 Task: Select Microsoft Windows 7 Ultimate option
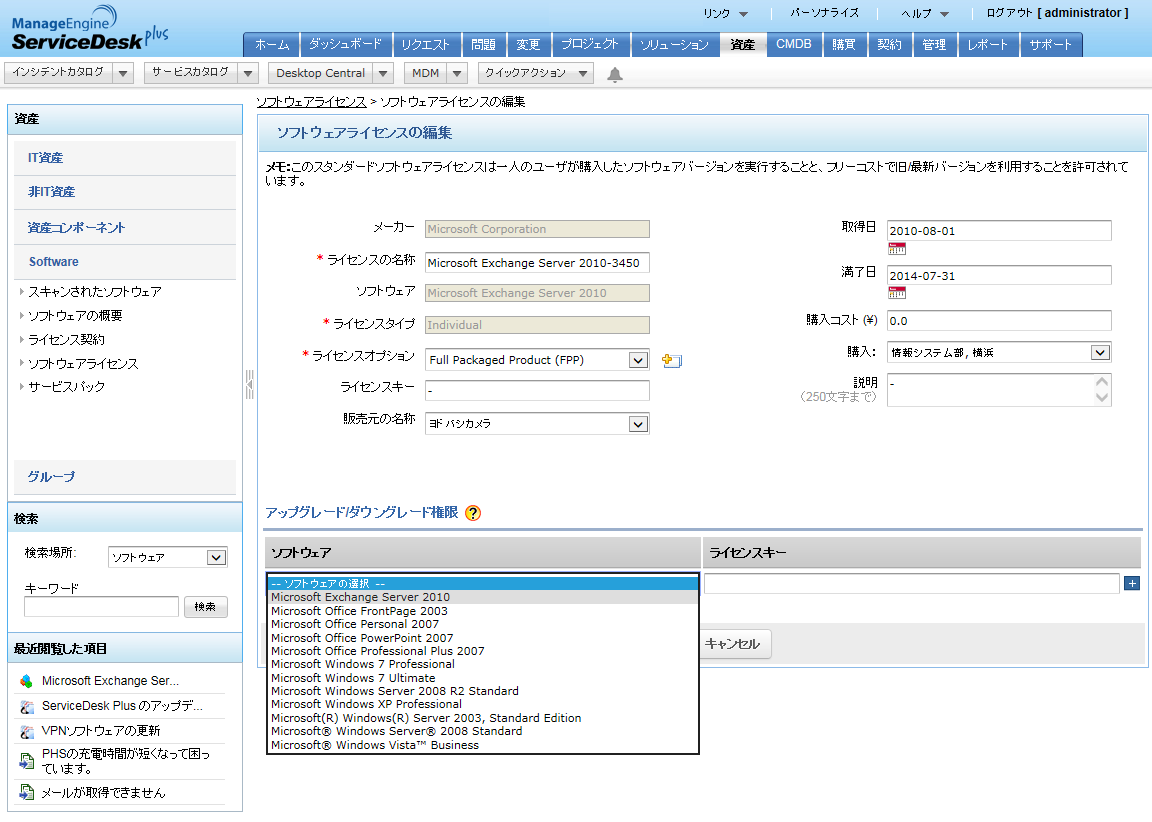[482, 678]
